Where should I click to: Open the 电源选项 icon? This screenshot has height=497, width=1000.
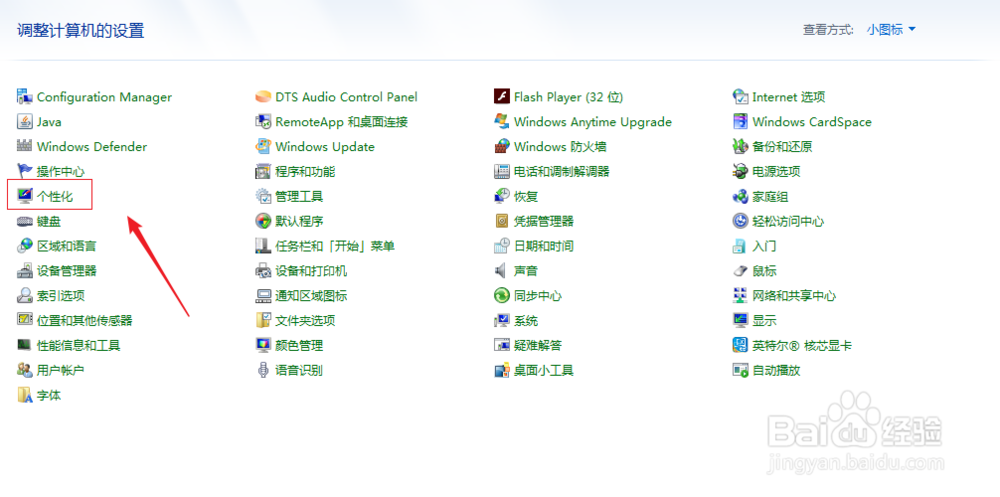[740, 172]
